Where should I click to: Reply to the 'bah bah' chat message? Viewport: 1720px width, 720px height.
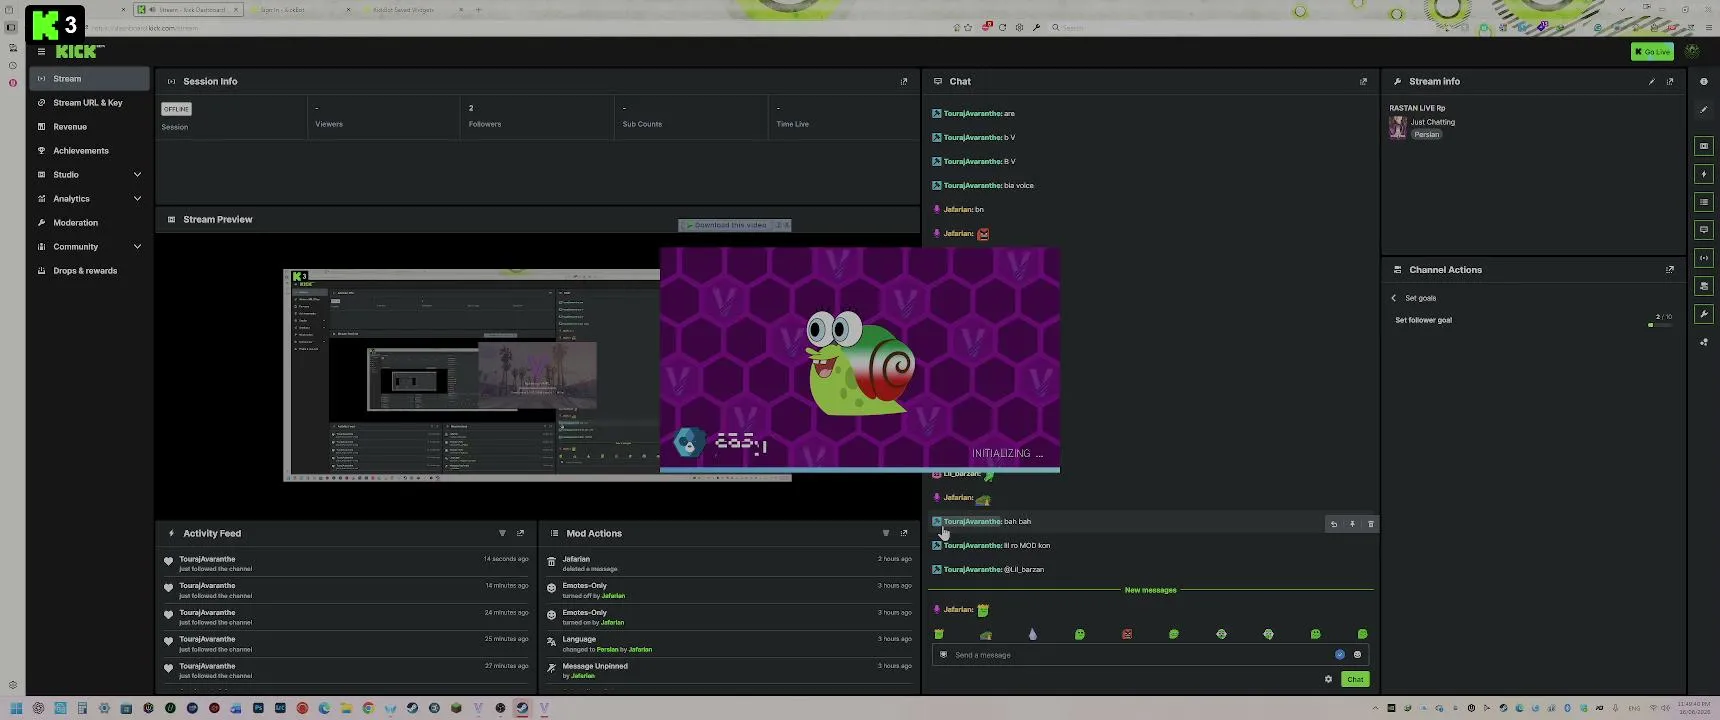click(x=1333, y=524)
